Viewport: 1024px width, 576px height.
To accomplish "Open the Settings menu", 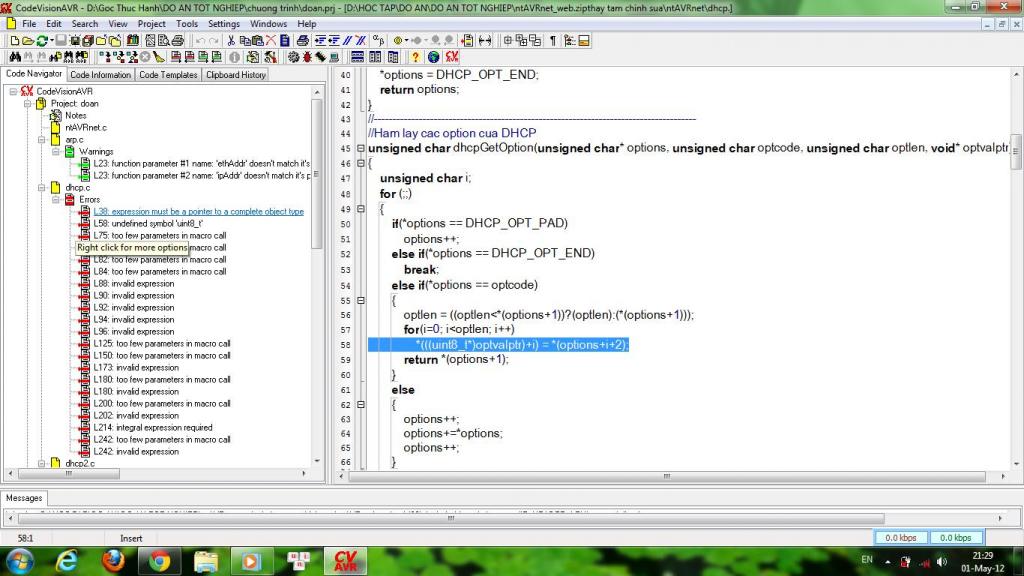I will click(224, 24).
